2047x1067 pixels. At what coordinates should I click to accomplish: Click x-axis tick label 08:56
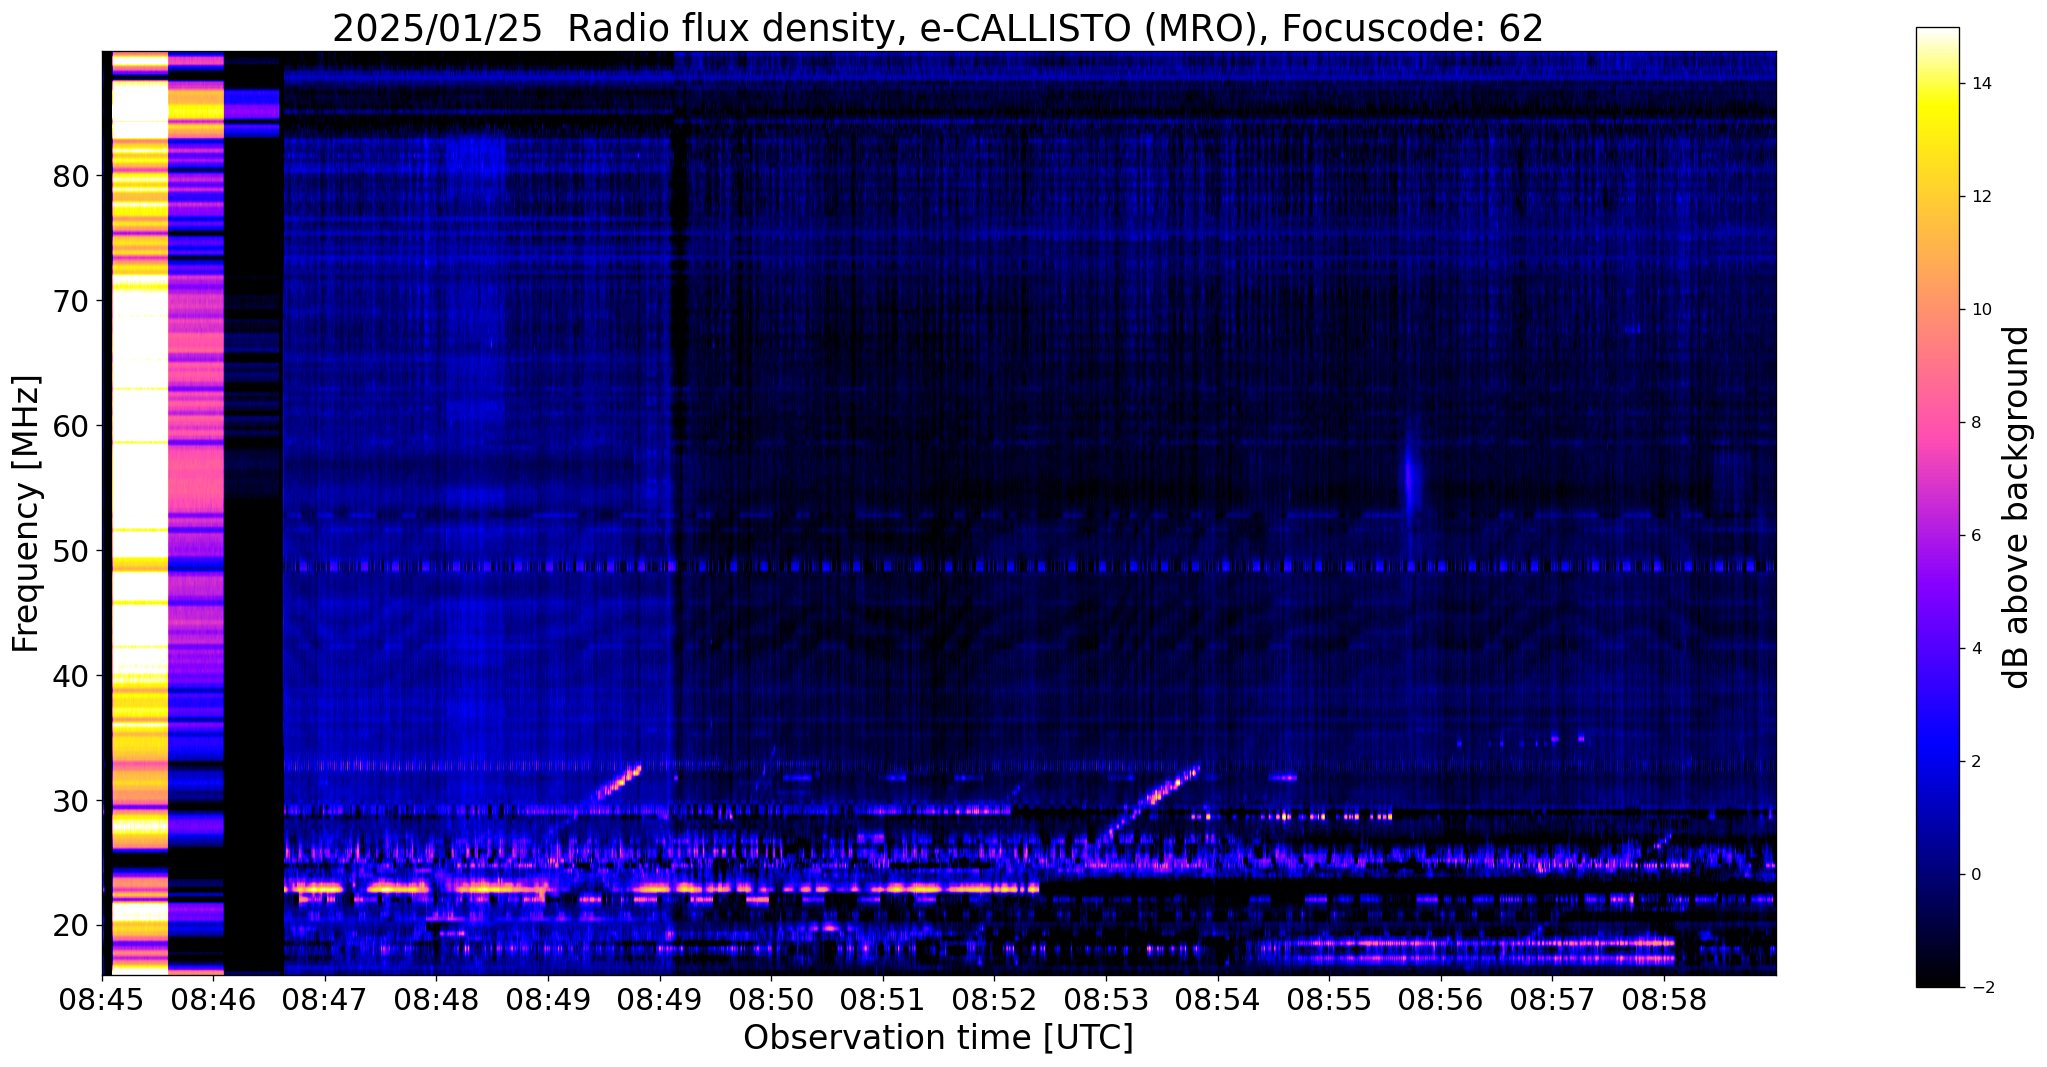(x=1440, y=1001)
